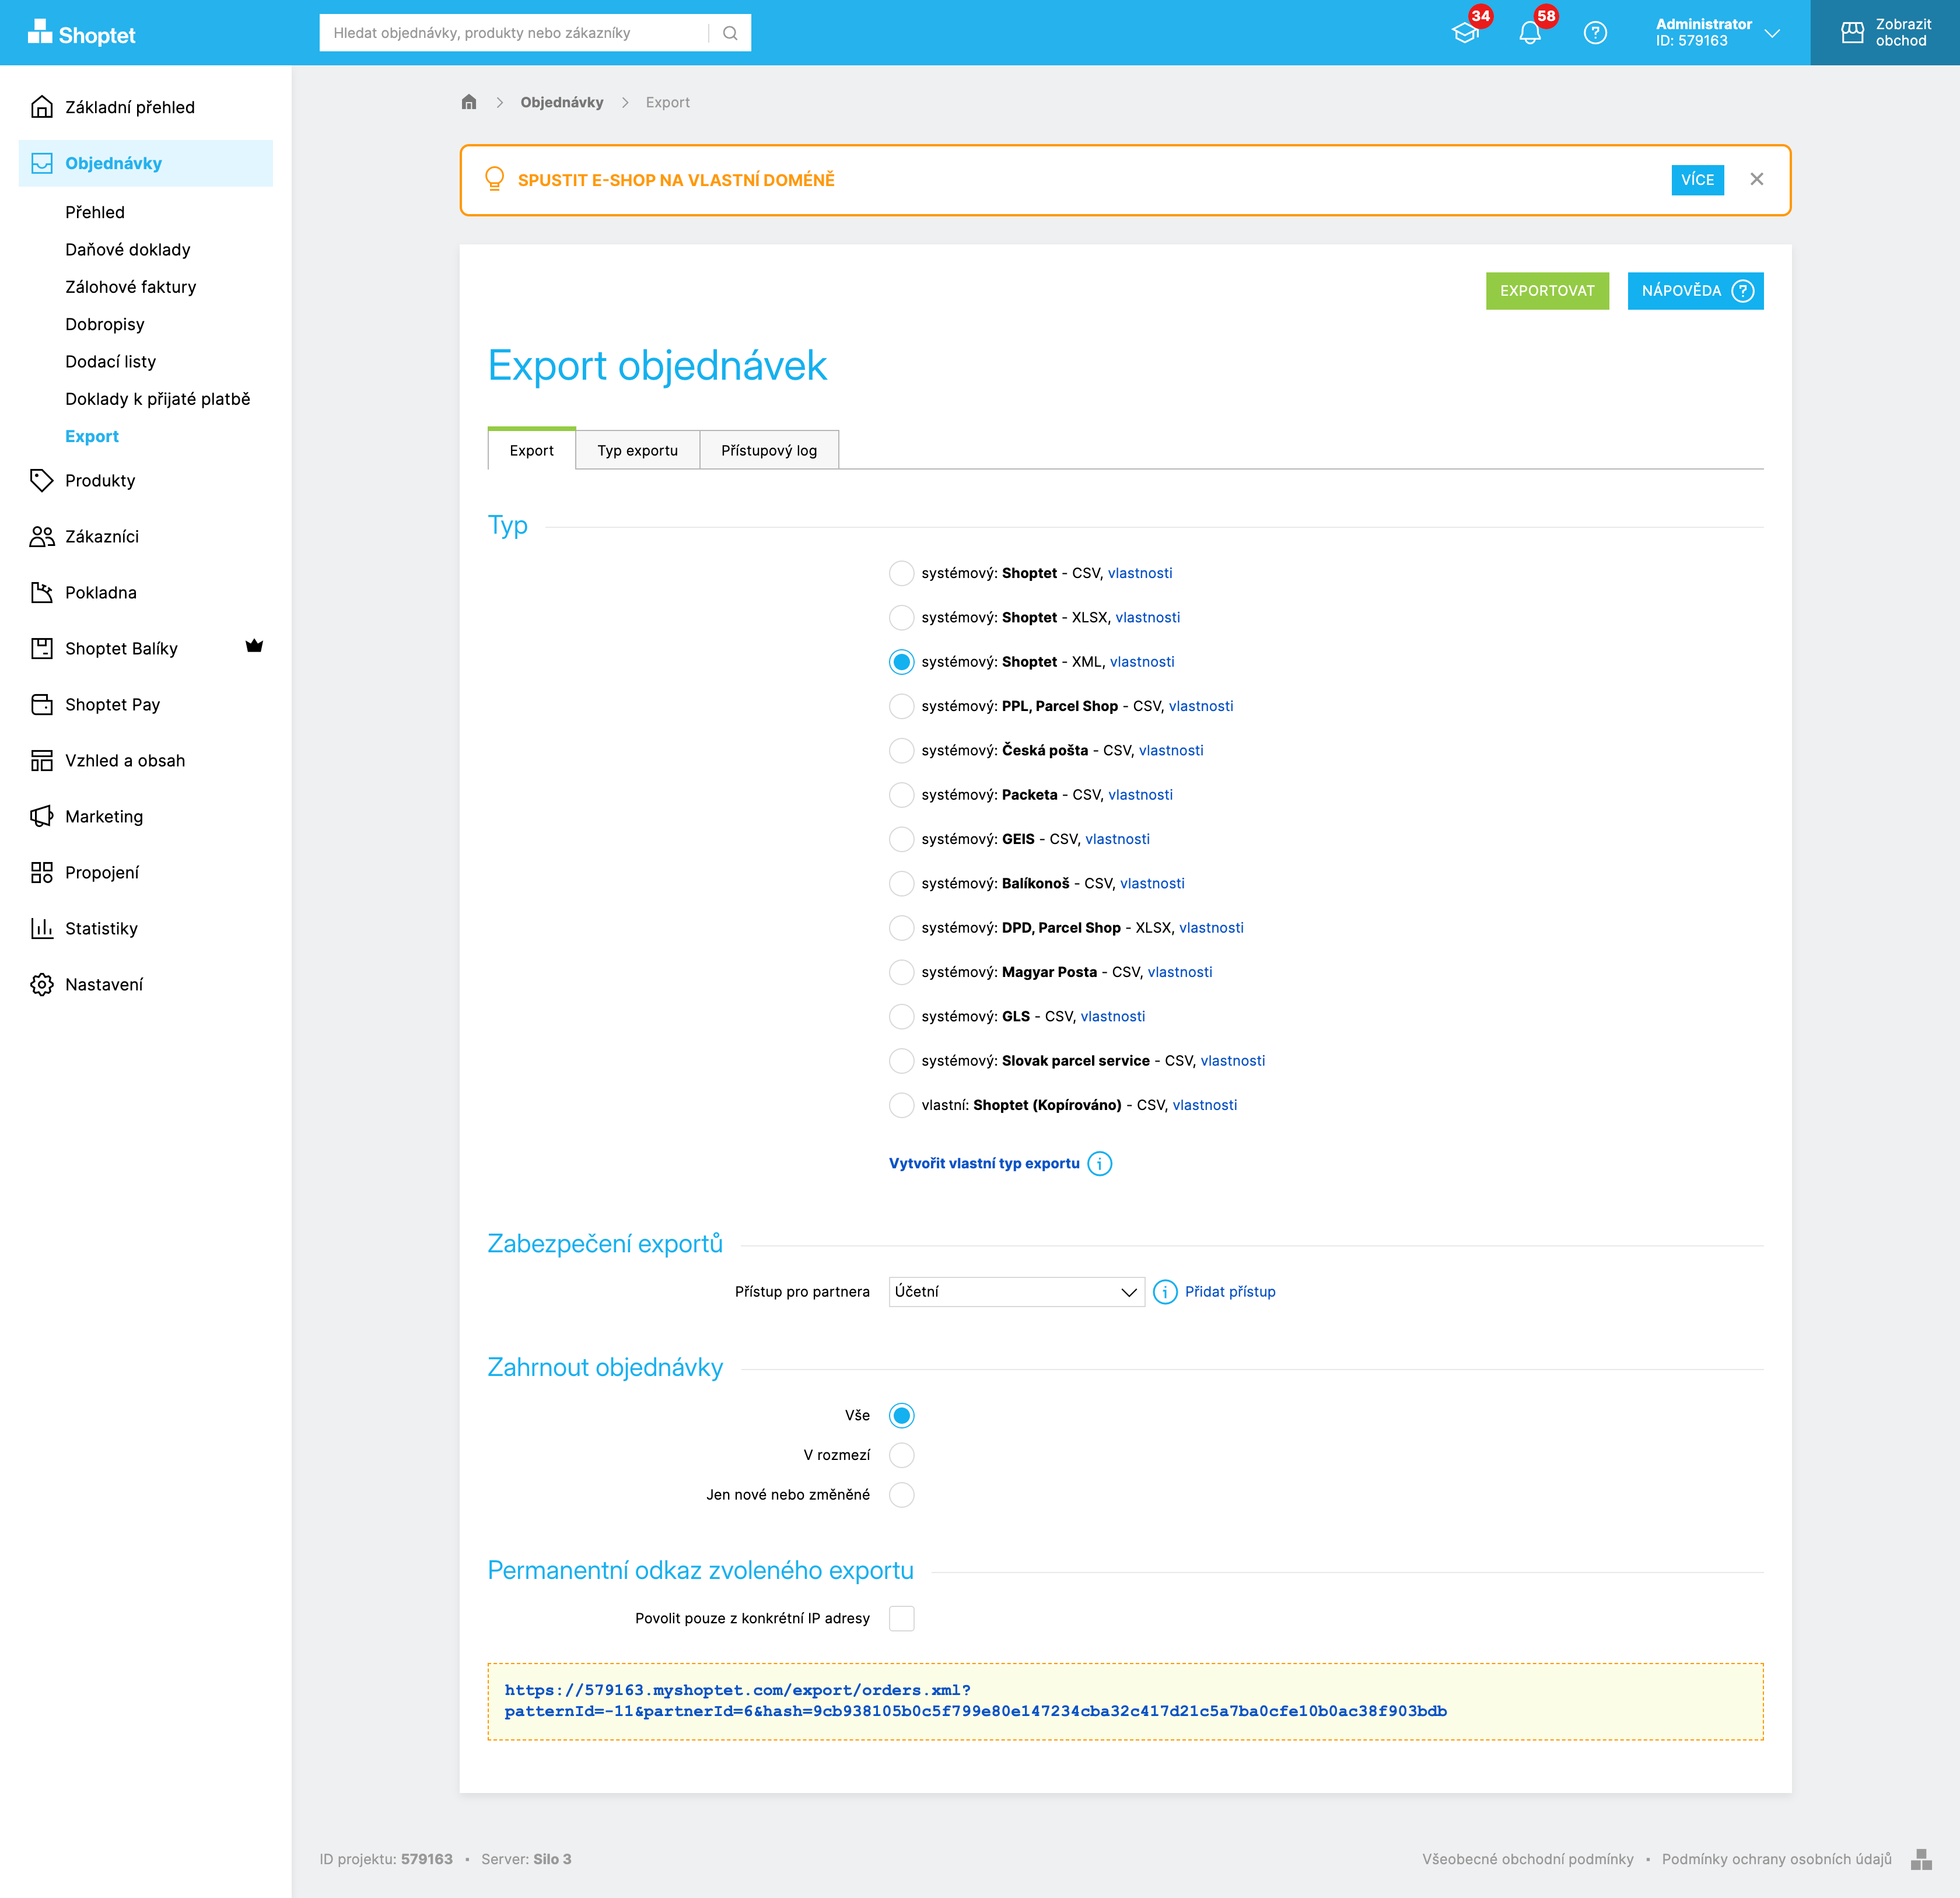
Task: Open the Nastavení gear icon
Action: click(x=42, y=984)
